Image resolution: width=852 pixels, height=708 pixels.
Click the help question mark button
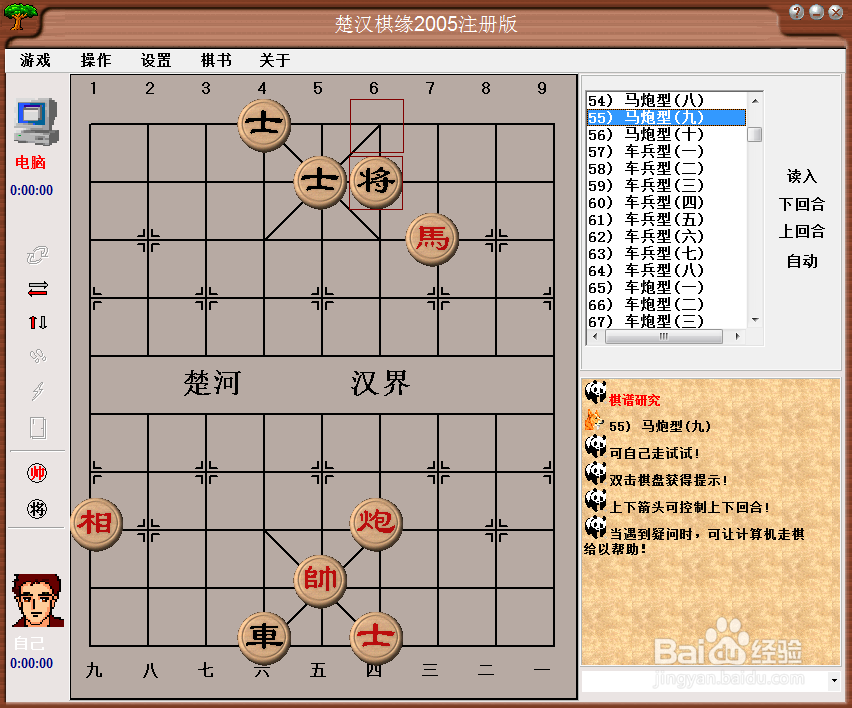[x=796, y=12]
